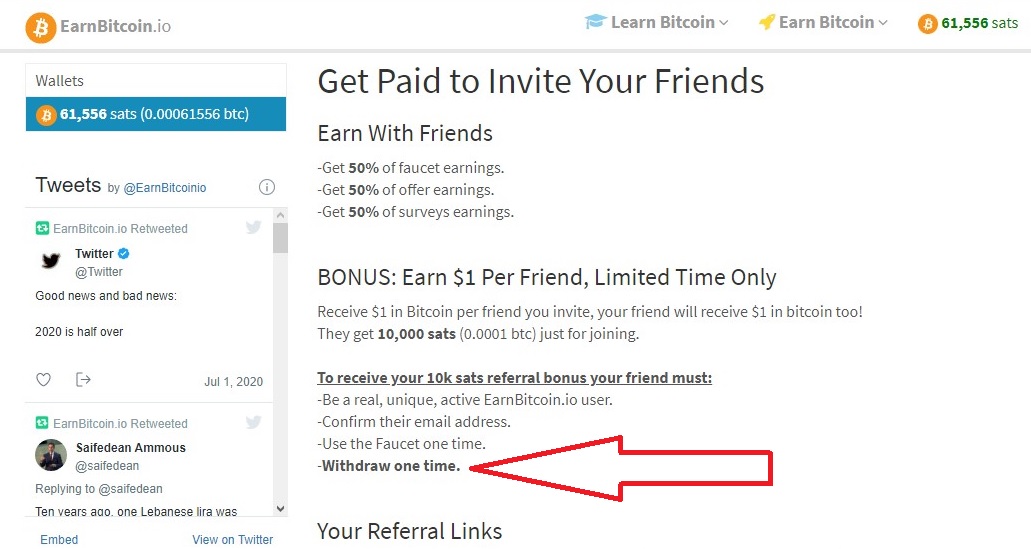Viewport: 1031px width, 549px height.
Task: Click the Twitter account avatar
Action: [x=51, y=262]
